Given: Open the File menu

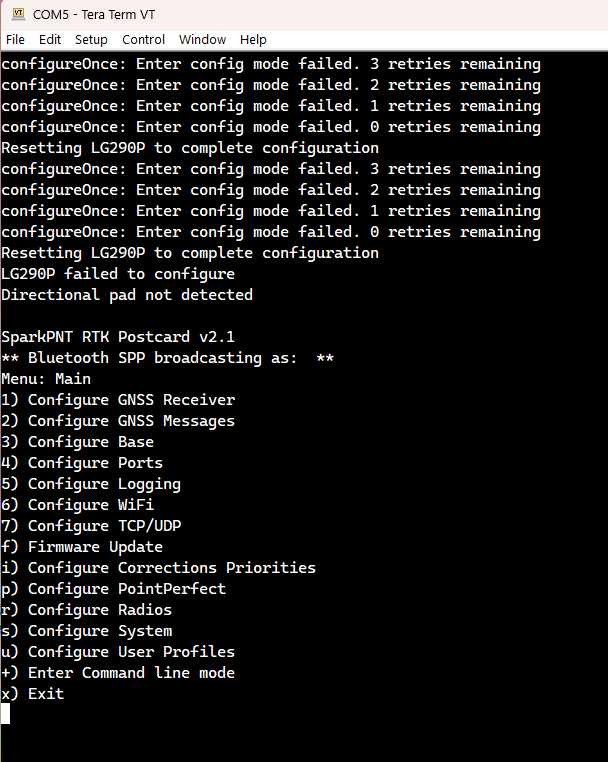Looking at the screenshot, I should (16, 39).
